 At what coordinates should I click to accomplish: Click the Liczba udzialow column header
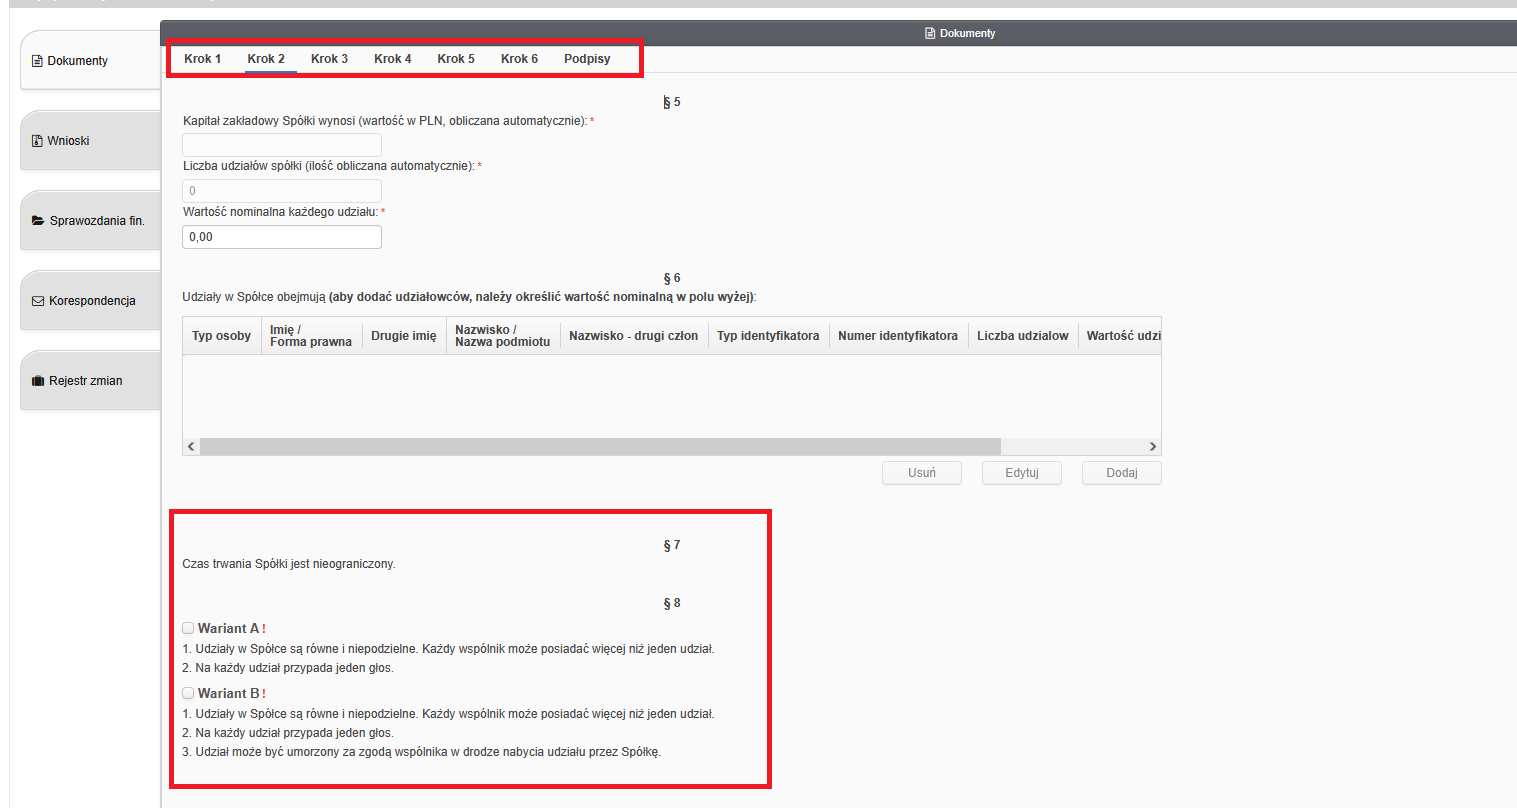point(1023,336)
